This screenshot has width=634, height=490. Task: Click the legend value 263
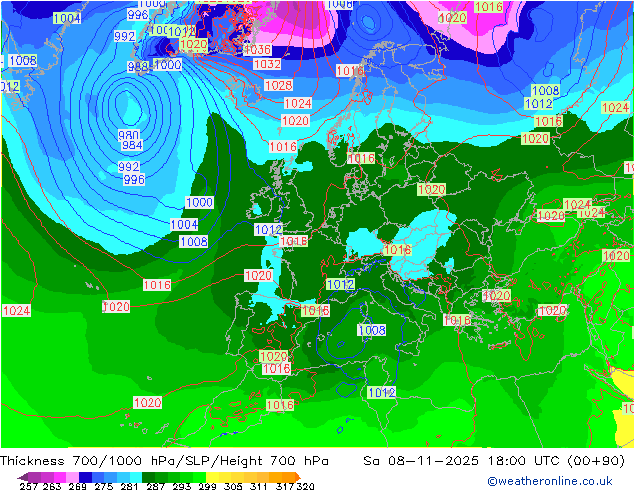[x=52, y=486]
